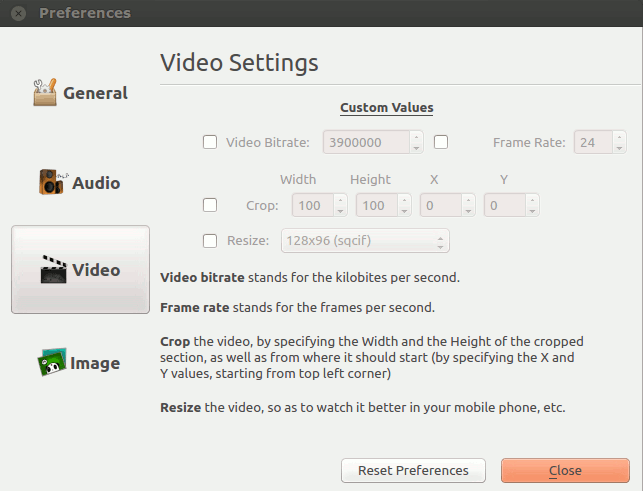The height and width of the screenshot is (491, 643).
Task: Close the Preferences window via title bar
Action: point(18,13)
